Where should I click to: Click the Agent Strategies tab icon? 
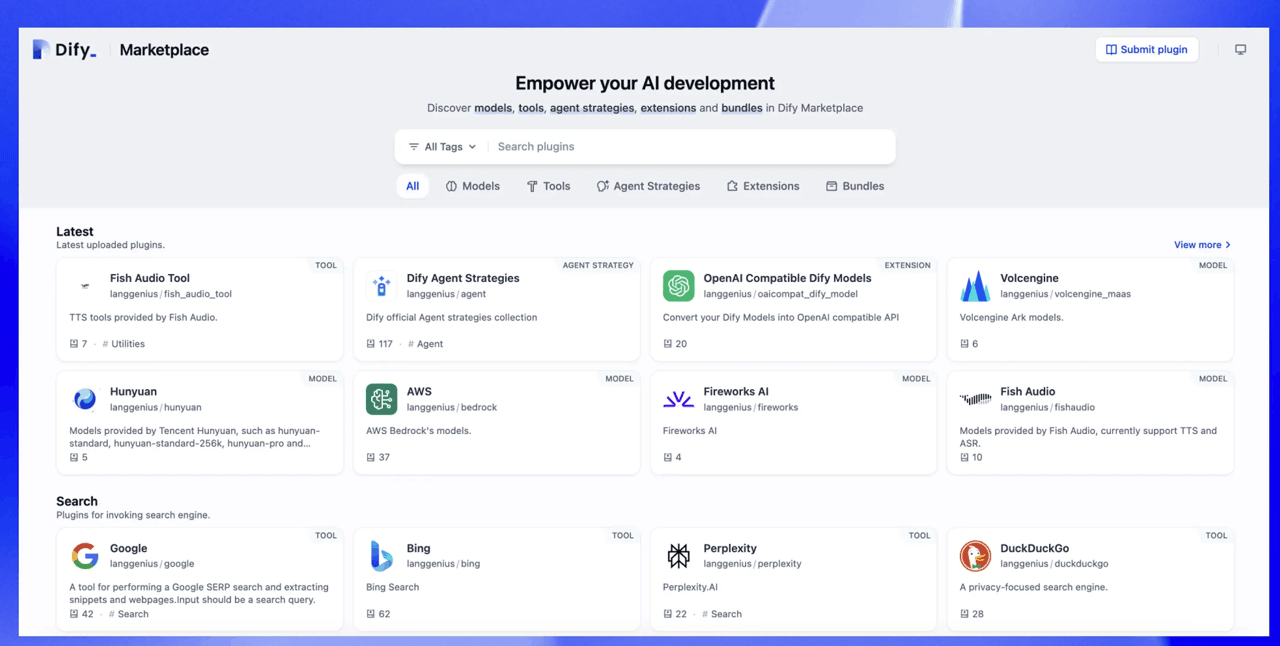(603, 186)
